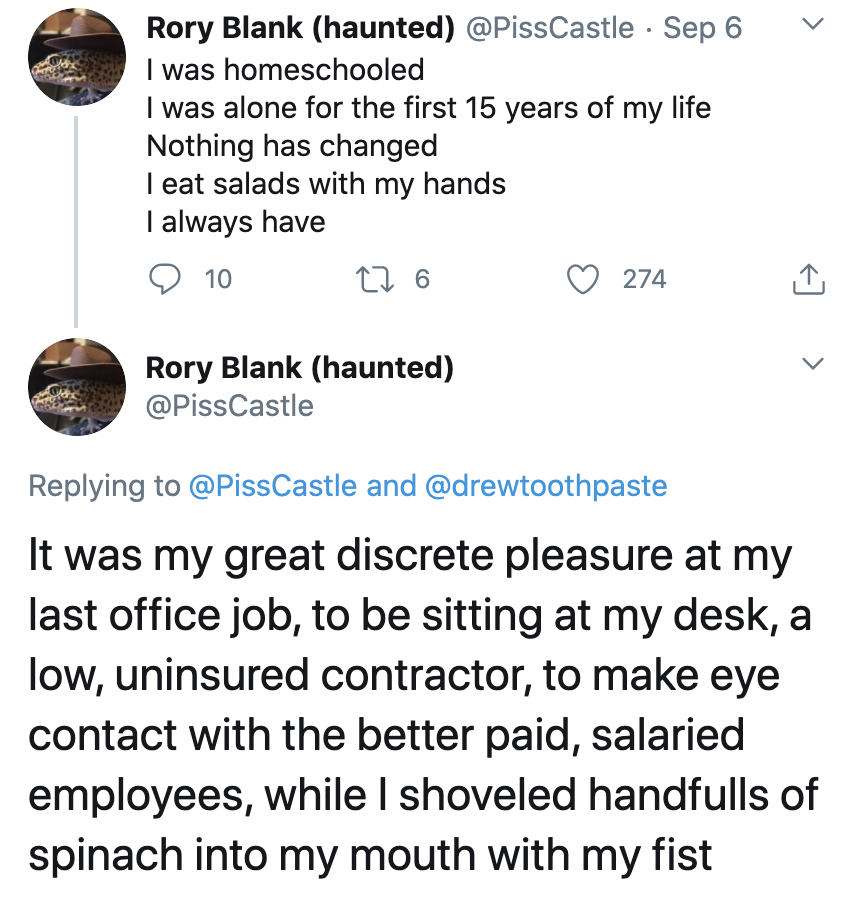
Task: Like the first tweet with heart icon
Action: coord(583,279)
